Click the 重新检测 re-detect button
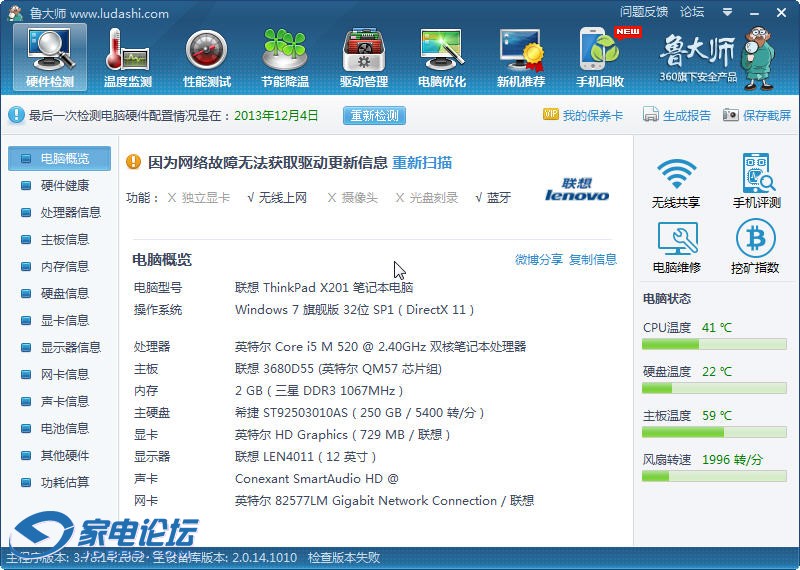The image size is (800, 570). point(374,115)
